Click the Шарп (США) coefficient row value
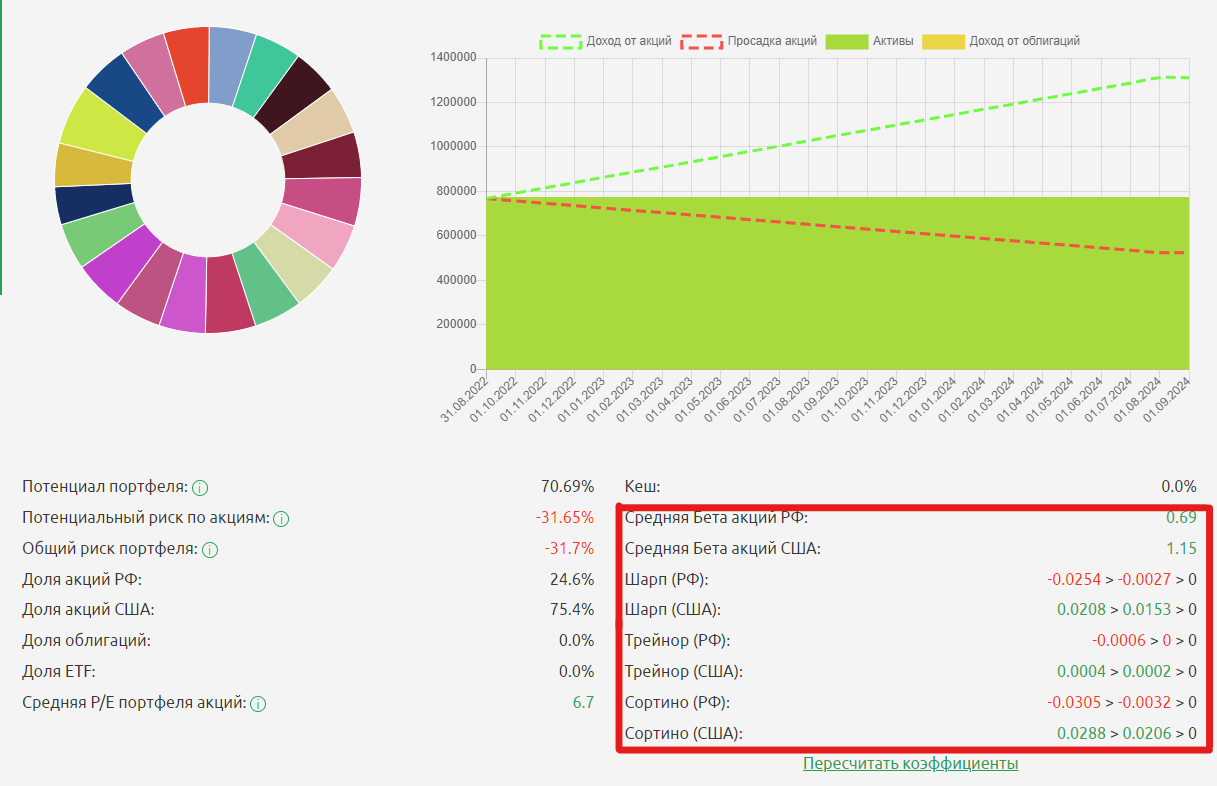The width and height of the screenshot is (1217, 786). 1126,610
